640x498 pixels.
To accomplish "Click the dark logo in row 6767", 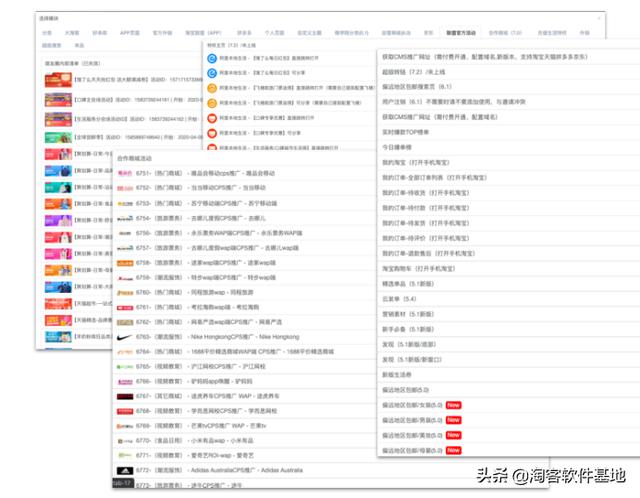I will (x=125, y=396).
